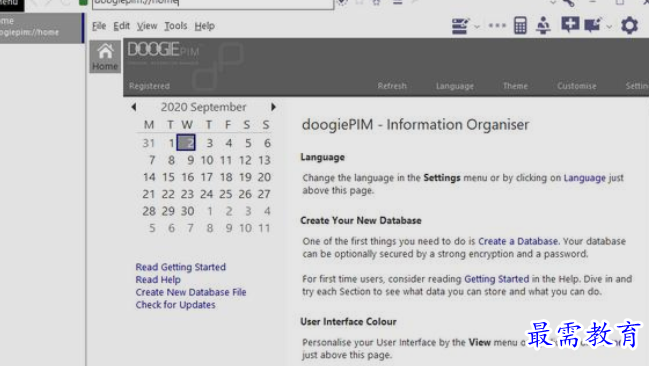Select highlighted date 2 September
This screenshot has width=649, height=366.
coord(186,143)
